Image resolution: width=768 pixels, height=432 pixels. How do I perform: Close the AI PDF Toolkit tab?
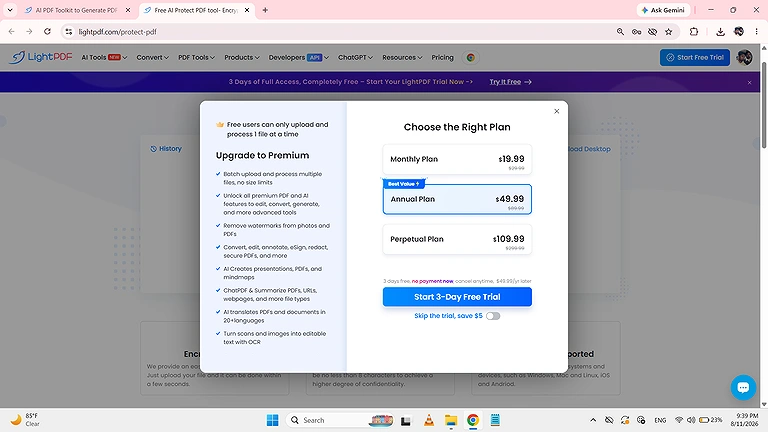pos(128,10)
